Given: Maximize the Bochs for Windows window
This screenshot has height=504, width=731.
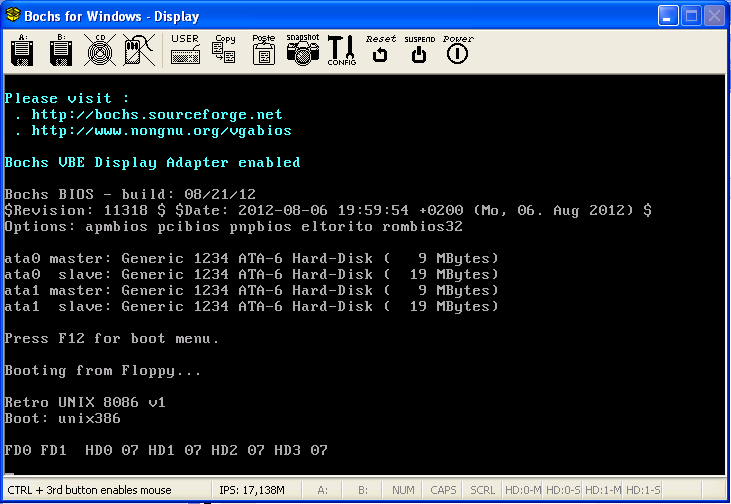Looking at the screenshot, I should (691, 16).
